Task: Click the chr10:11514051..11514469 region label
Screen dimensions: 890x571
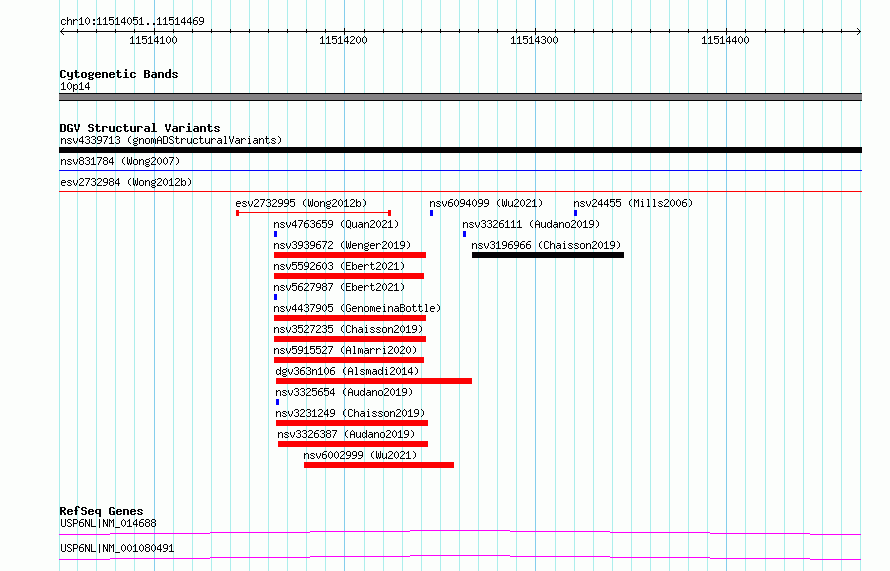Action: coord(132,22)
